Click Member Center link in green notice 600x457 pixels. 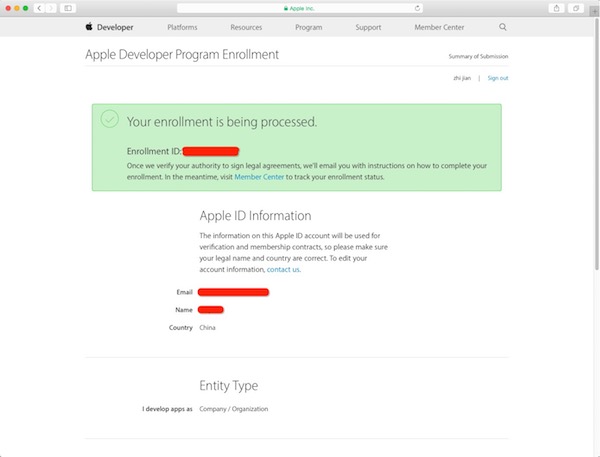(258, 177)
